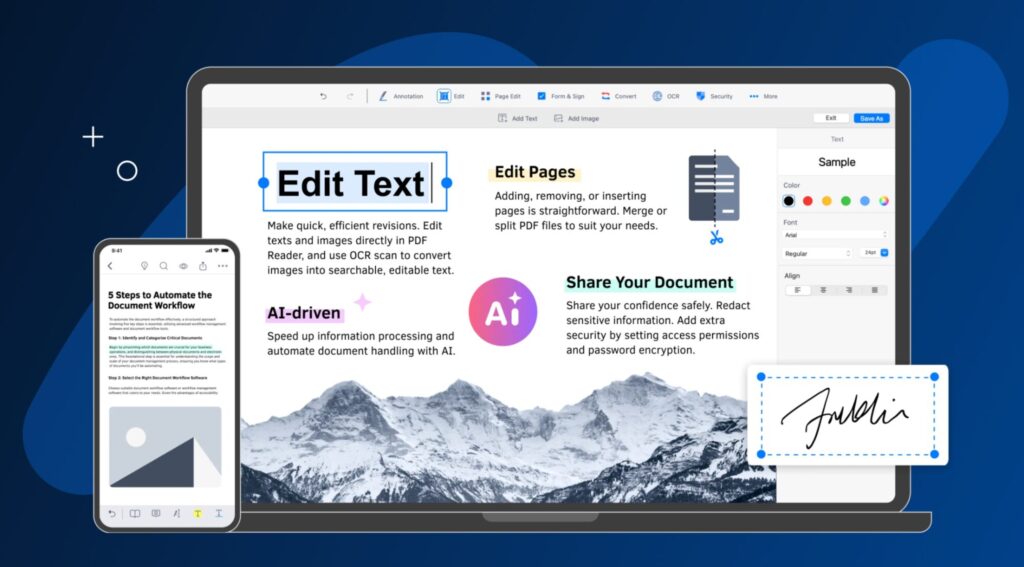Open the rainbow custom color picker
The image size is (1024, 567).
pyautogui.click(x=884, y=201)
